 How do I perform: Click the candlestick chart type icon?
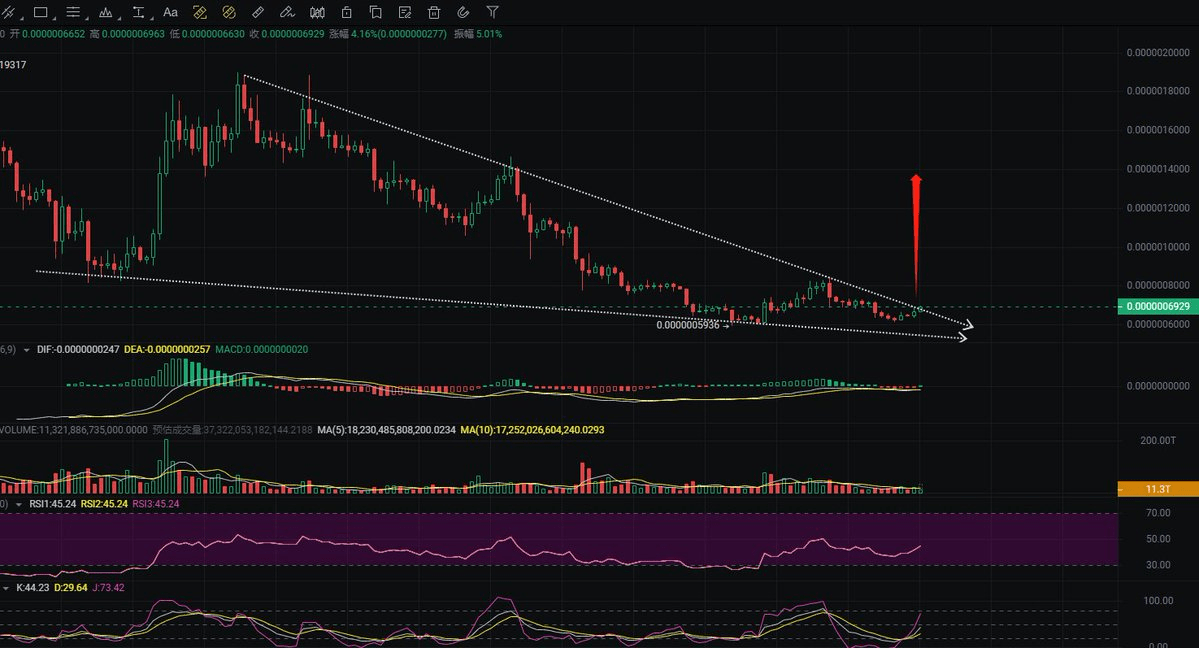coord(317,12)
